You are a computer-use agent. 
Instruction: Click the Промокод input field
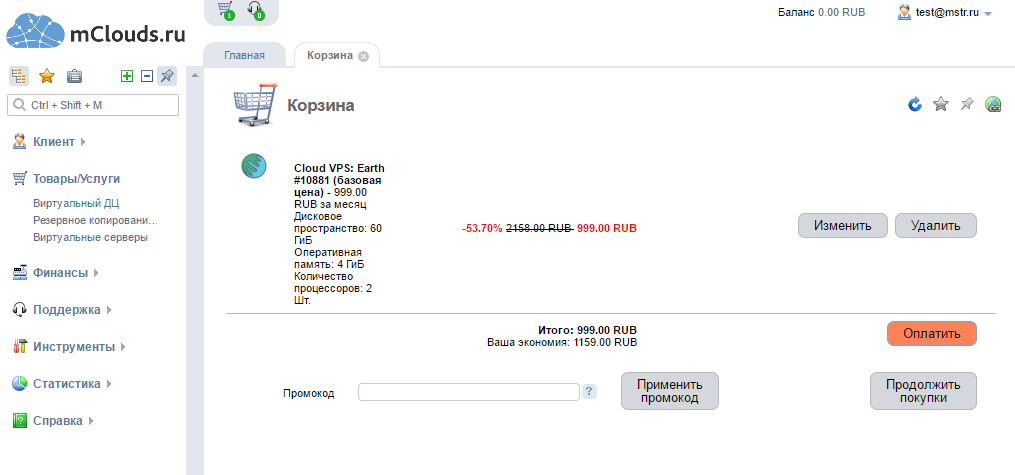[469, 392]
